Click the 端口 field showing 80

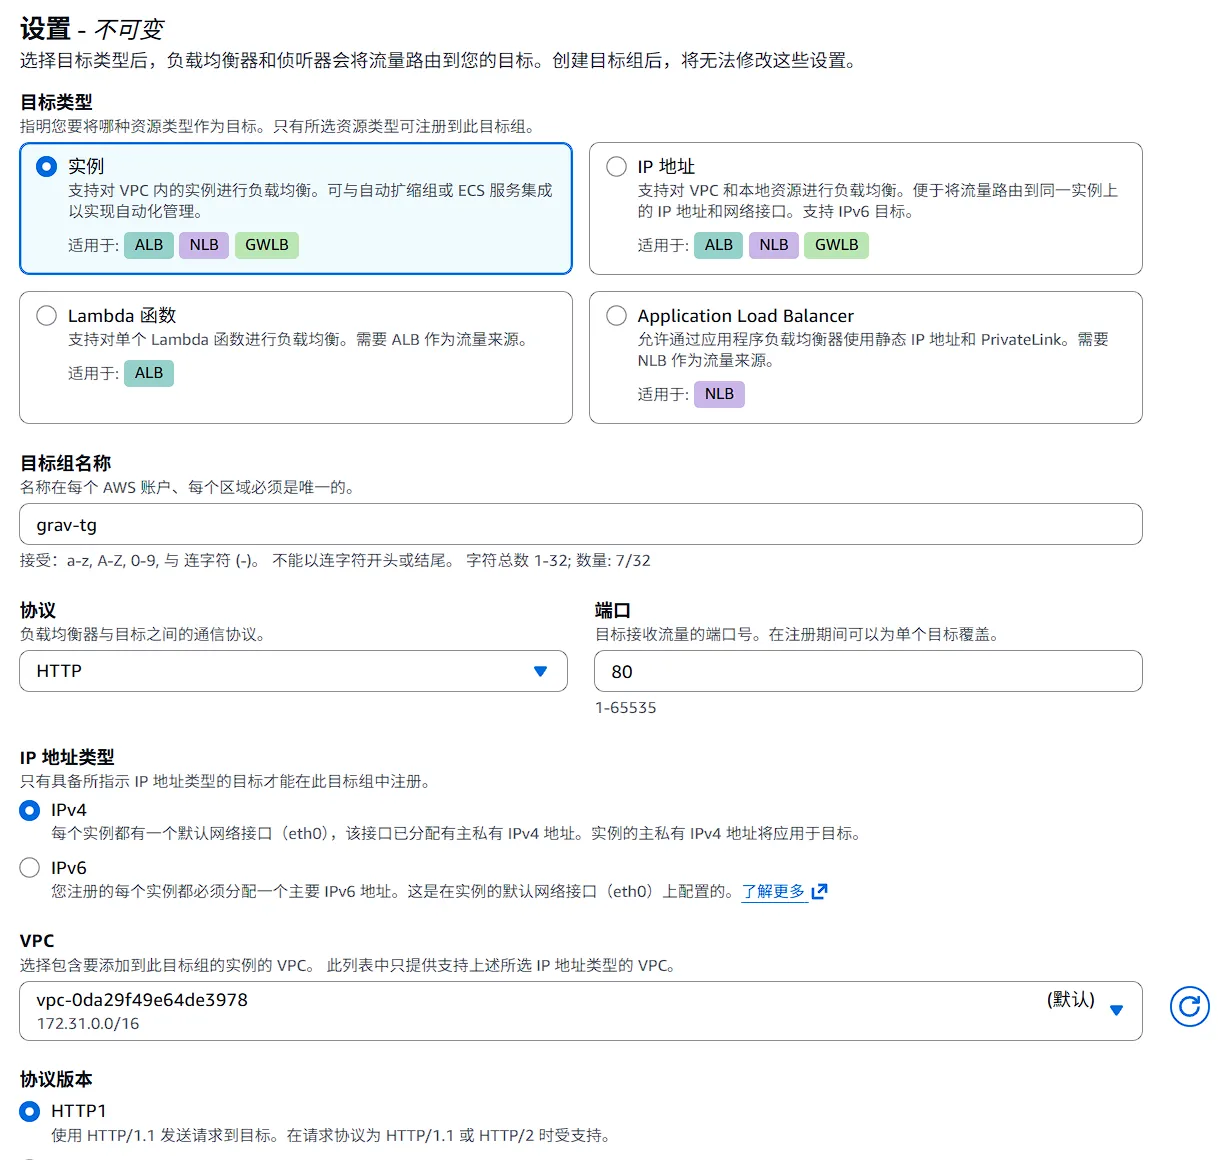[866, 671]
